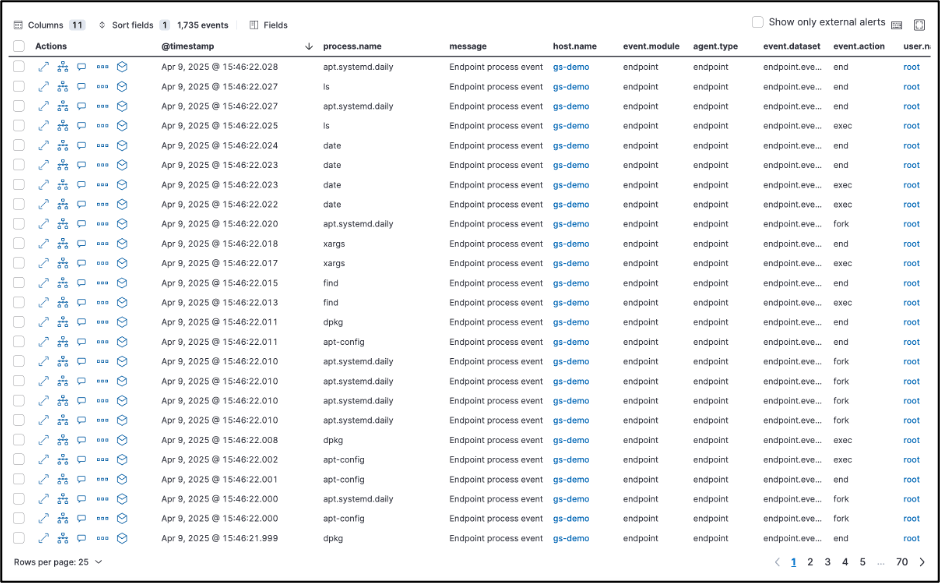Open the Columns selector
This screenshot has width=940, height=584.
point(49,25)
